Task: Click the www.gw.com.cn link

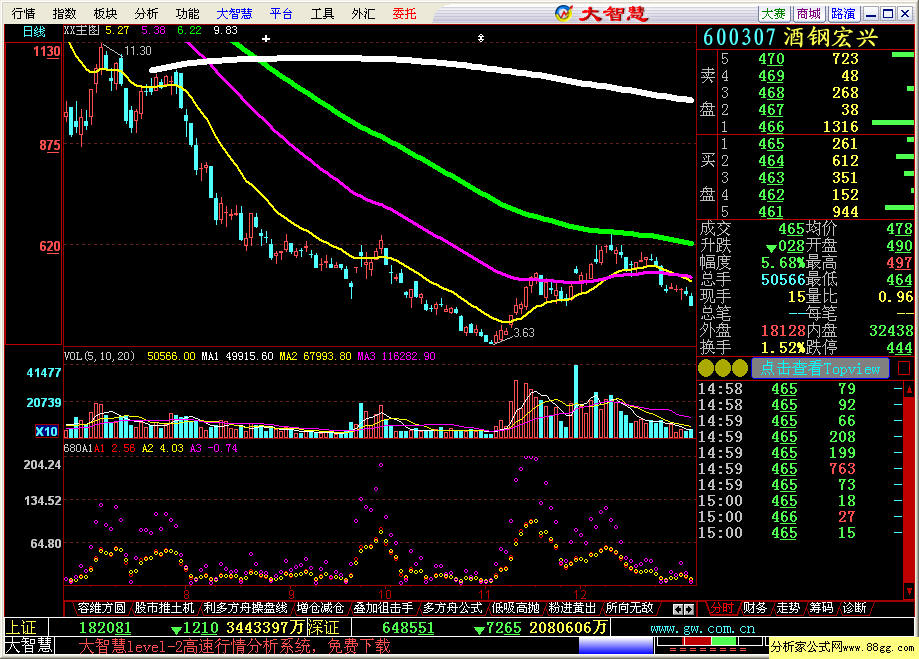Action: [x=703, y=629]
